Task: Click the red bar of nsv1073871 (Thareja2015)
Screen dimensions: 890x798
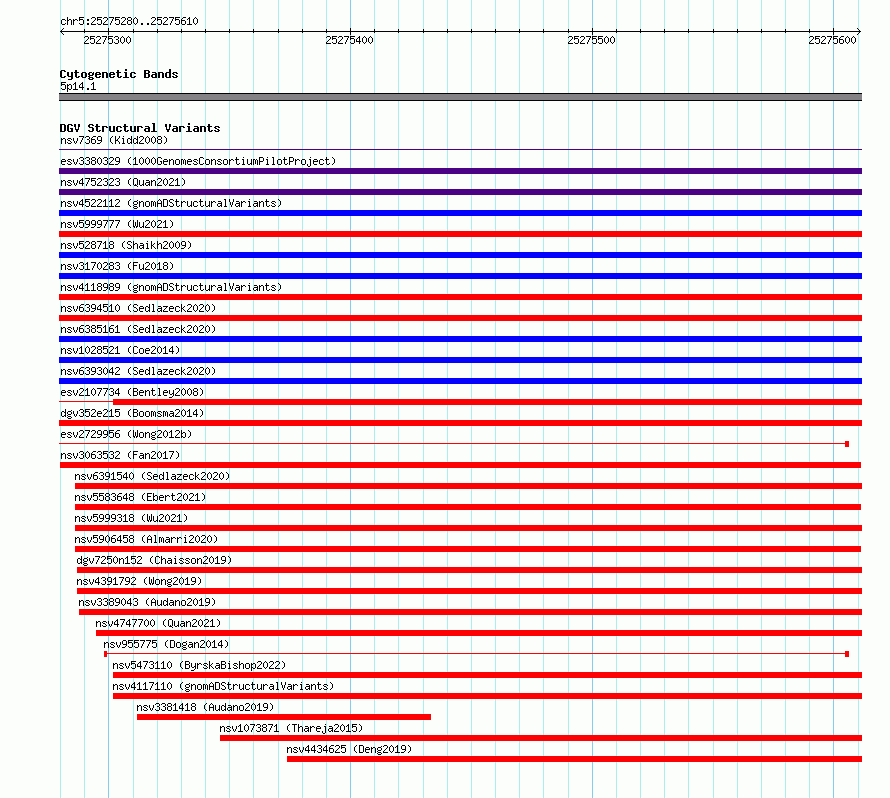Action: (541, 738)
